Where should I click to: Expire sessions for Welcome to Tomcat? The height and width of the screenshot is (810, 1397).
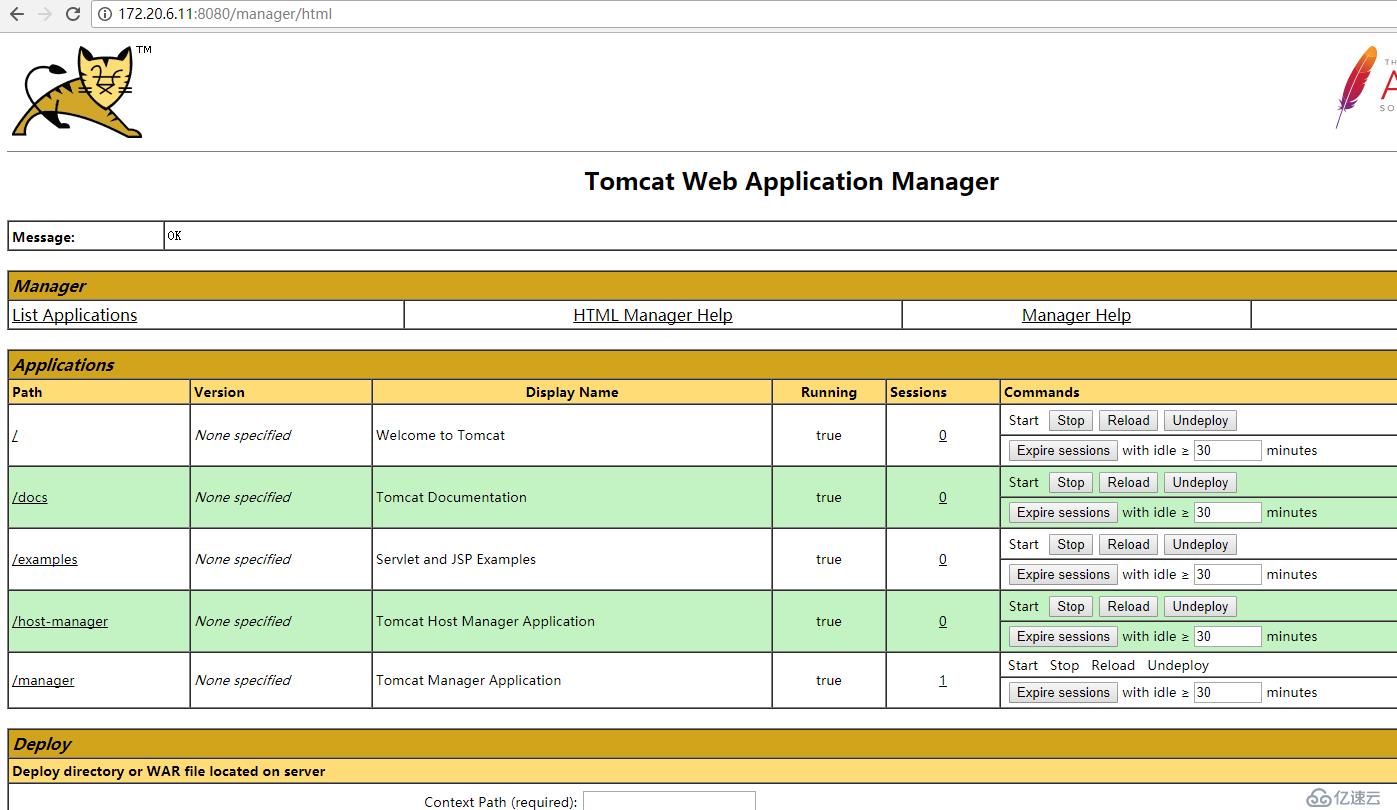pyautogui.click(x=1063, y=451)
